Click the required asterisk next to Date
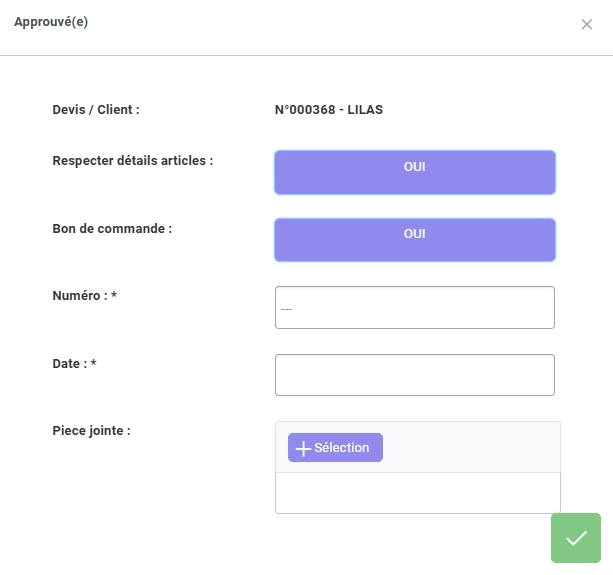The width and height of the screenshot is (613, 575). click(x=93, y=363)
